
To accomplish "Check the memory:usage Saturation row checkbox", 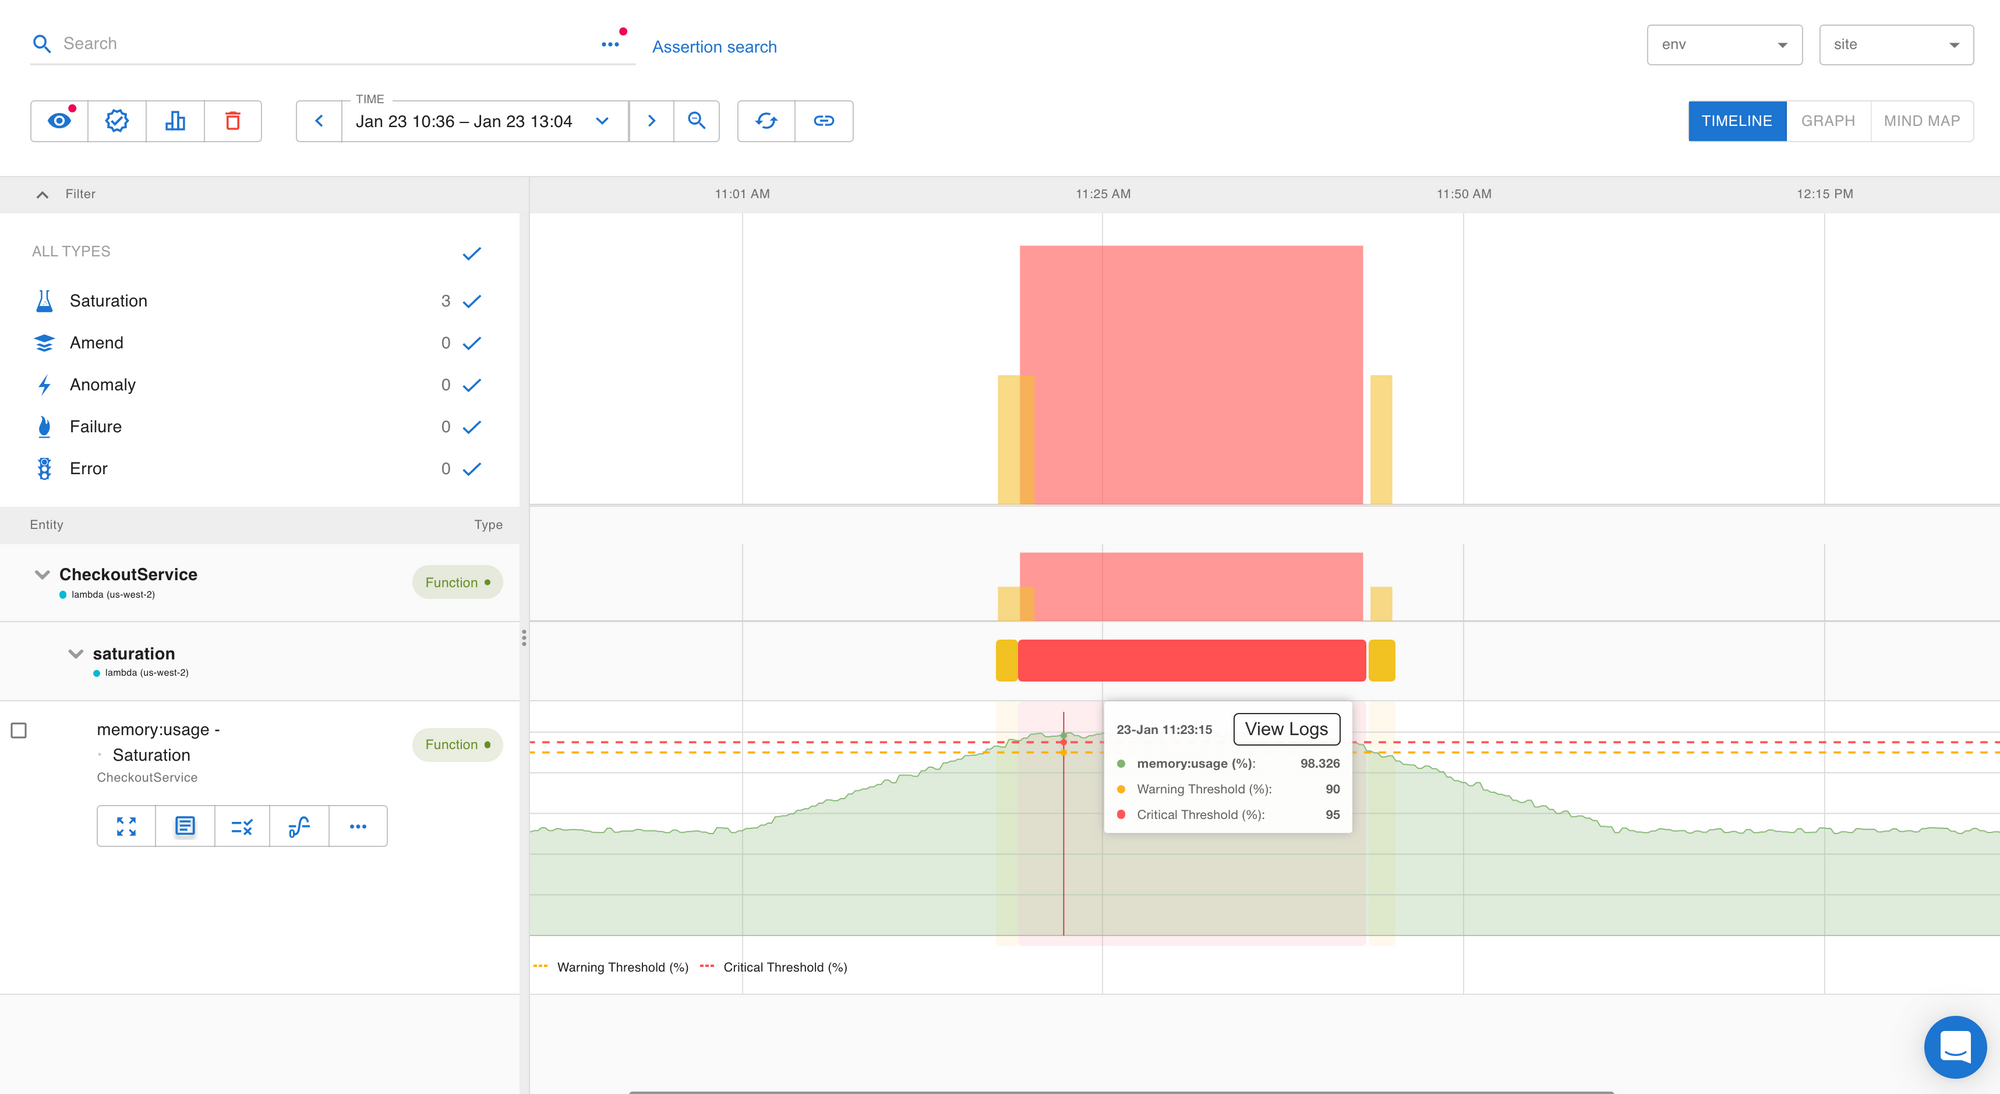I will (x=19, y=731).
